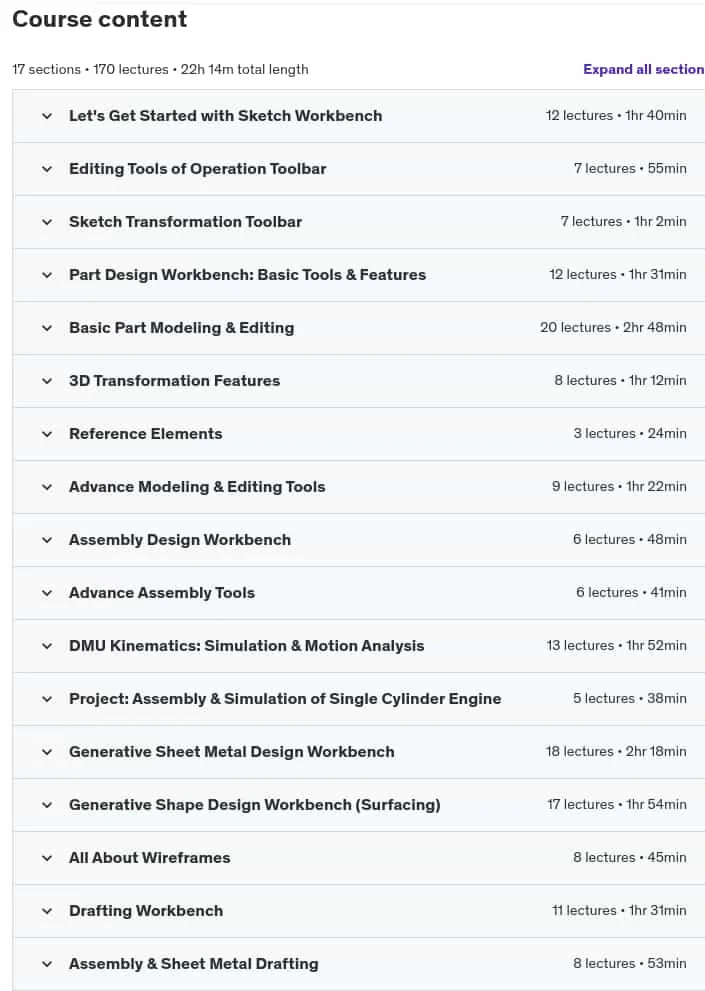Expand Editing Tools of Operation Toolbar chevron
Viewport: 705px width, 991px height.
coord(47,169)
